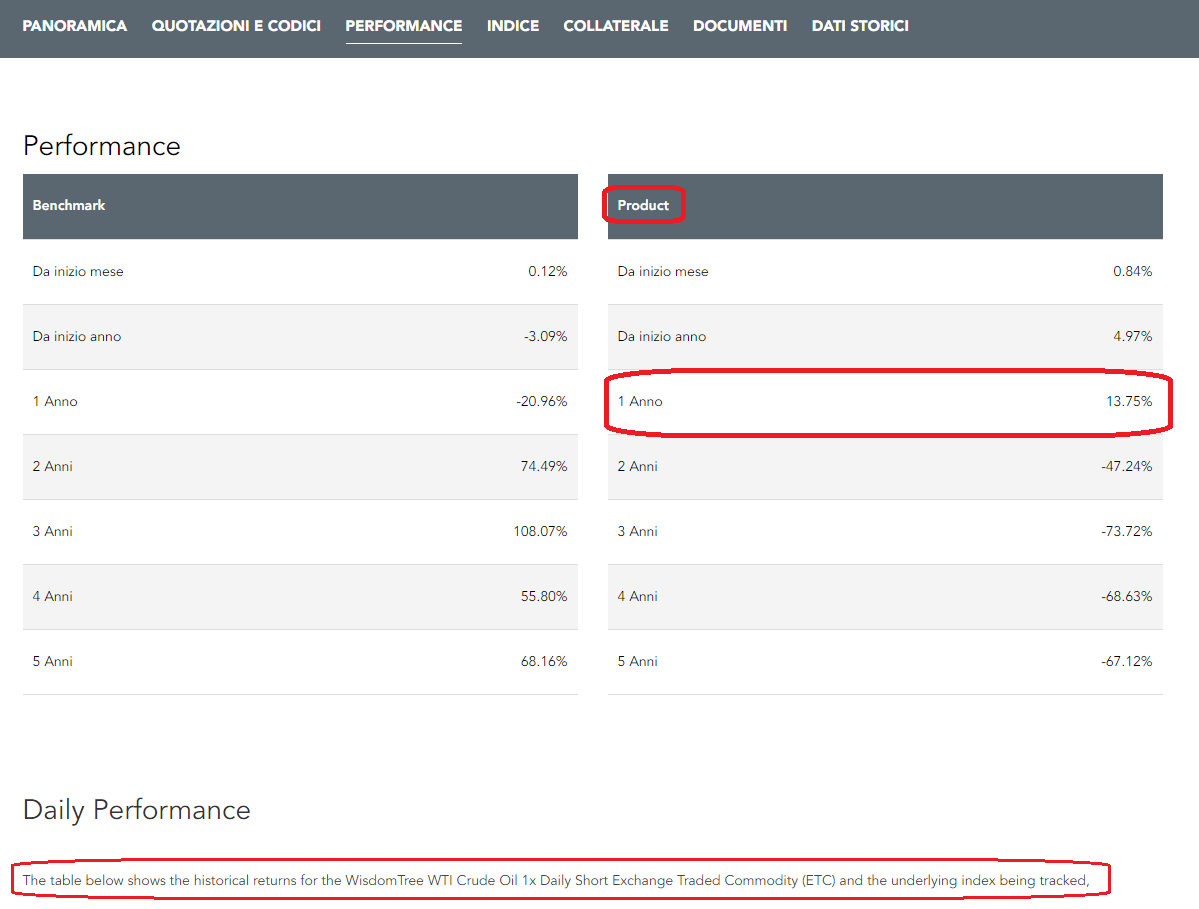Switch to the DOCUMENTI tab
Image resolution: width=1199 pixels, height=909 pixels.
coord(740,26)
